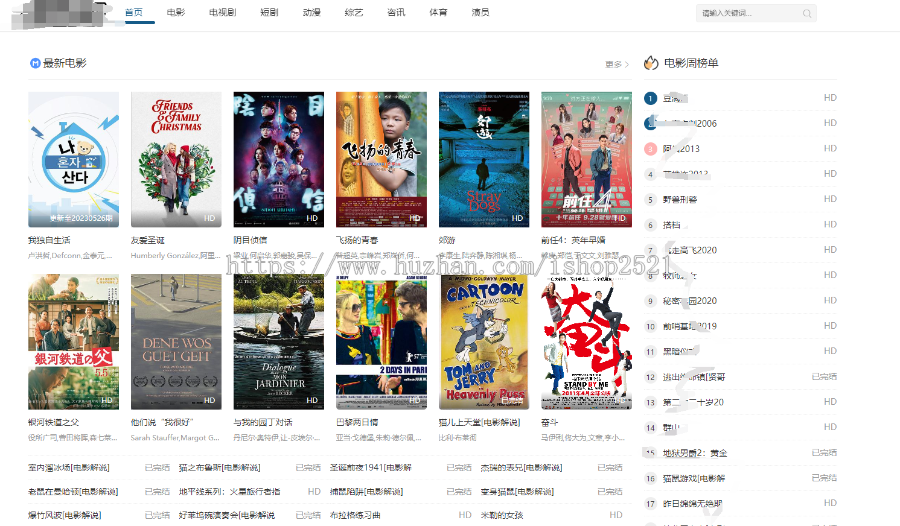Open the 奋斗 Stand By Me poster

[587, 342]
